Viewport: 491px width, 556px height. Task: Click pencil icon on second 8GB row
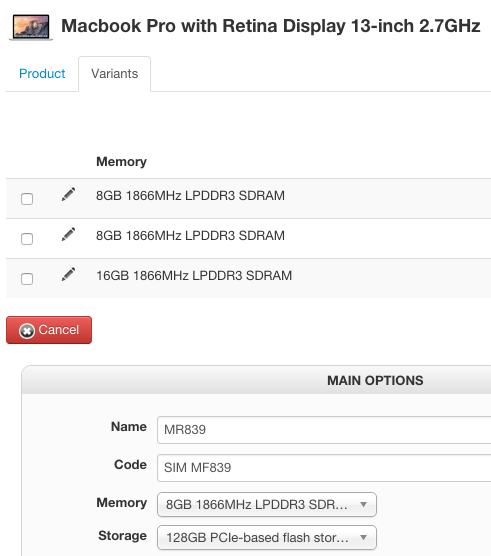coord(68,234)
